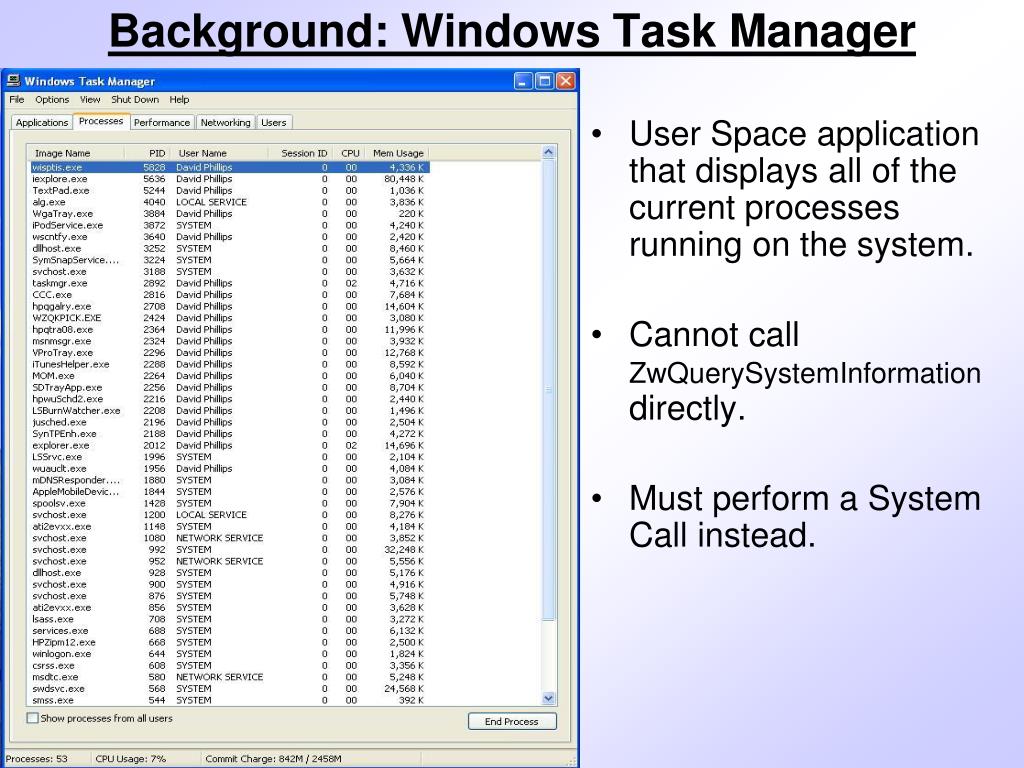Open the Networking tab

(x=225, y=123)
